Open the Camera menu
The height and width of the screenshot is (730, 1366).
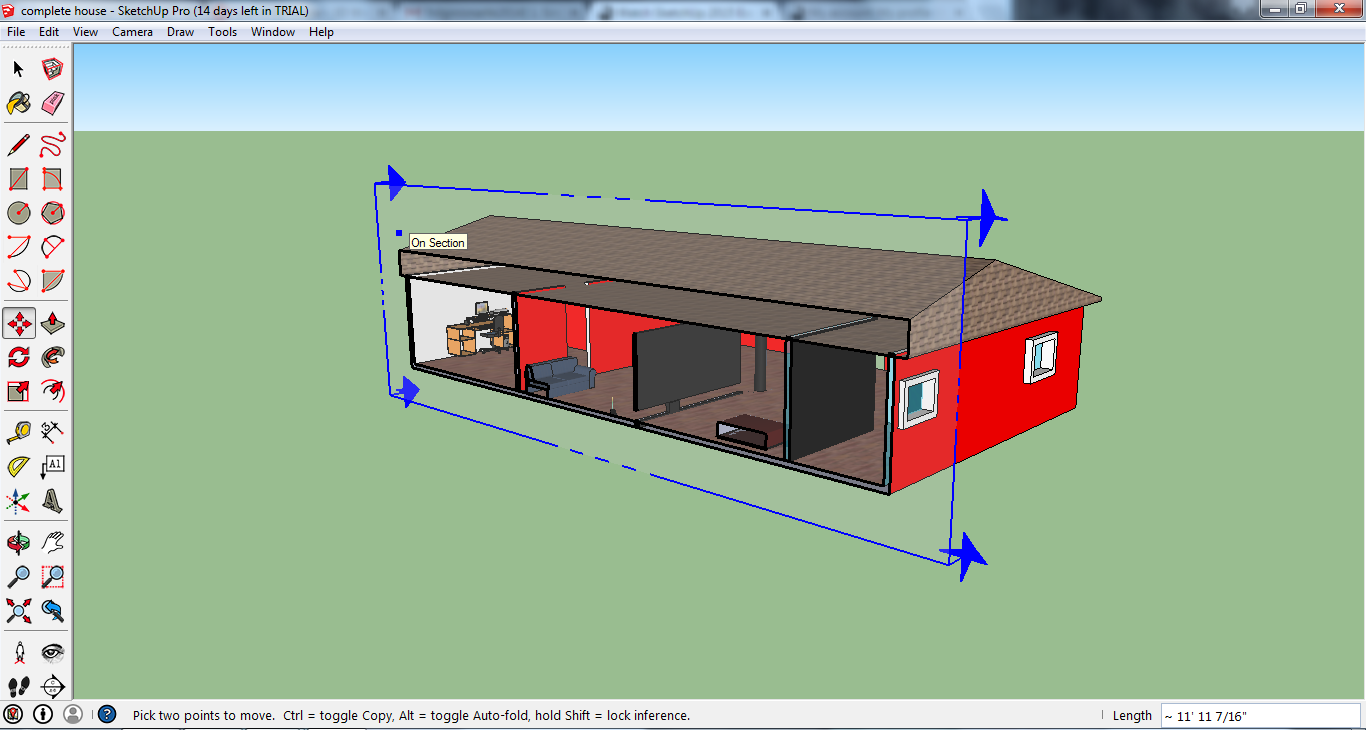pyautogui.click(x=132, y=31)
